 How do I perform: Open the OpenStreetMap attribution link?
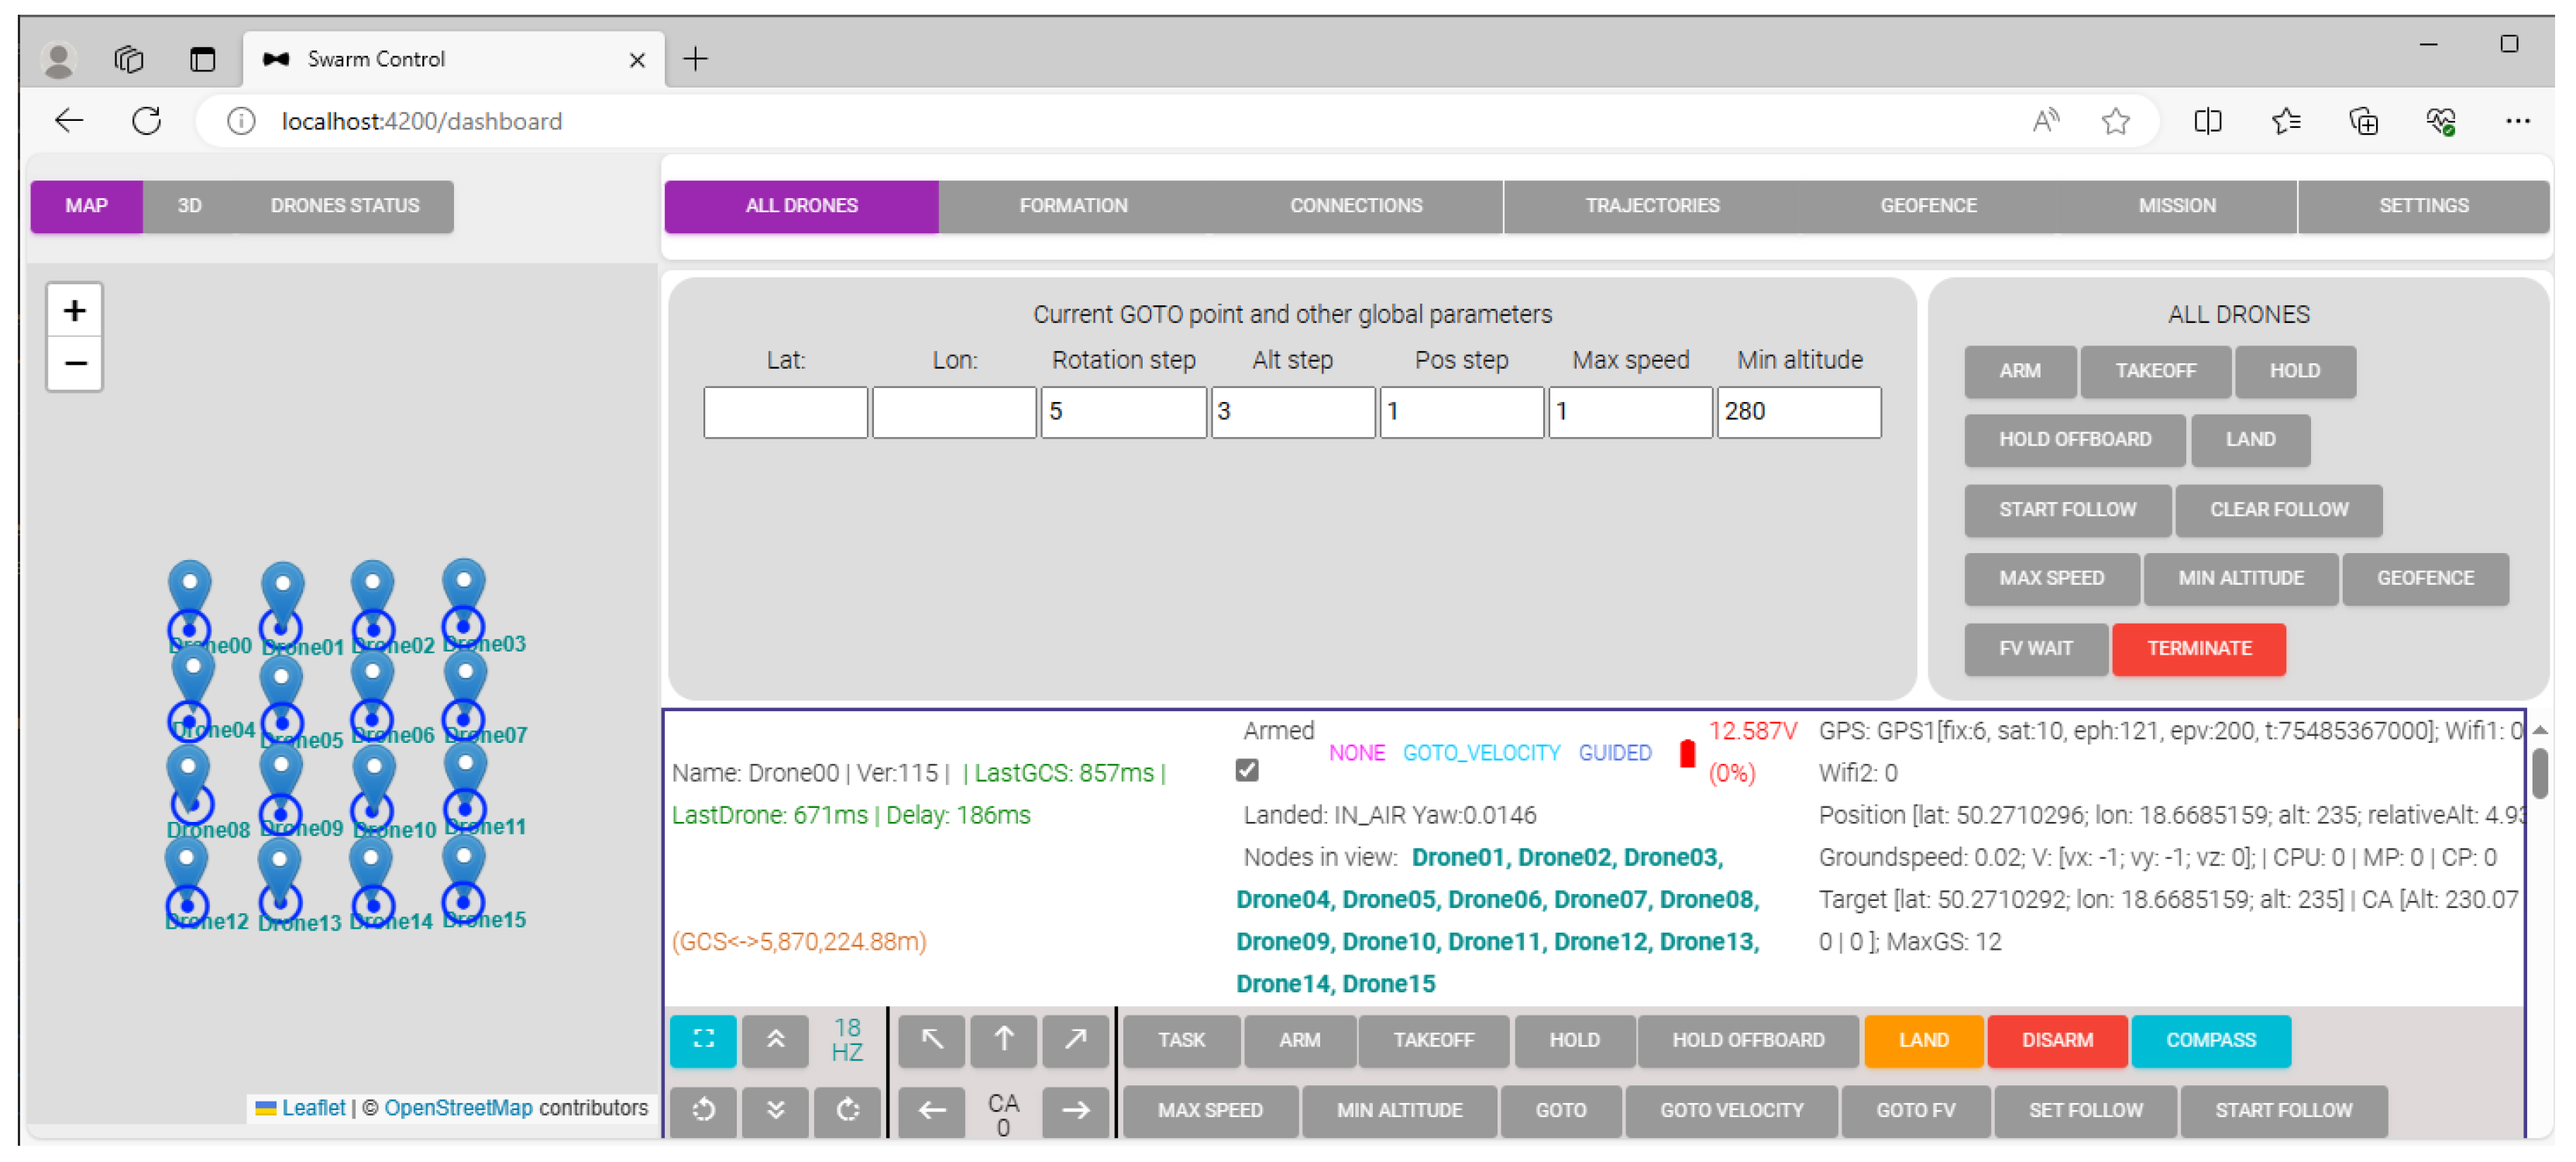click(458, 1108)
